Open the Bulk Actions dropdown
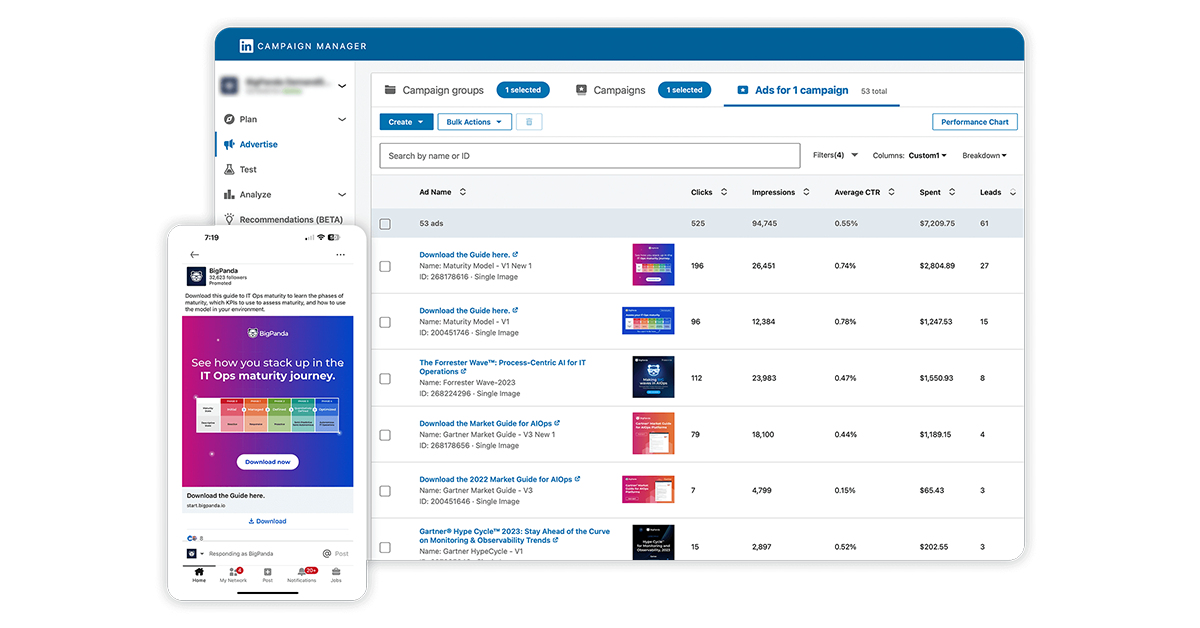The width and height of the screenshot is (1200, 628). [x=474, y=121]
